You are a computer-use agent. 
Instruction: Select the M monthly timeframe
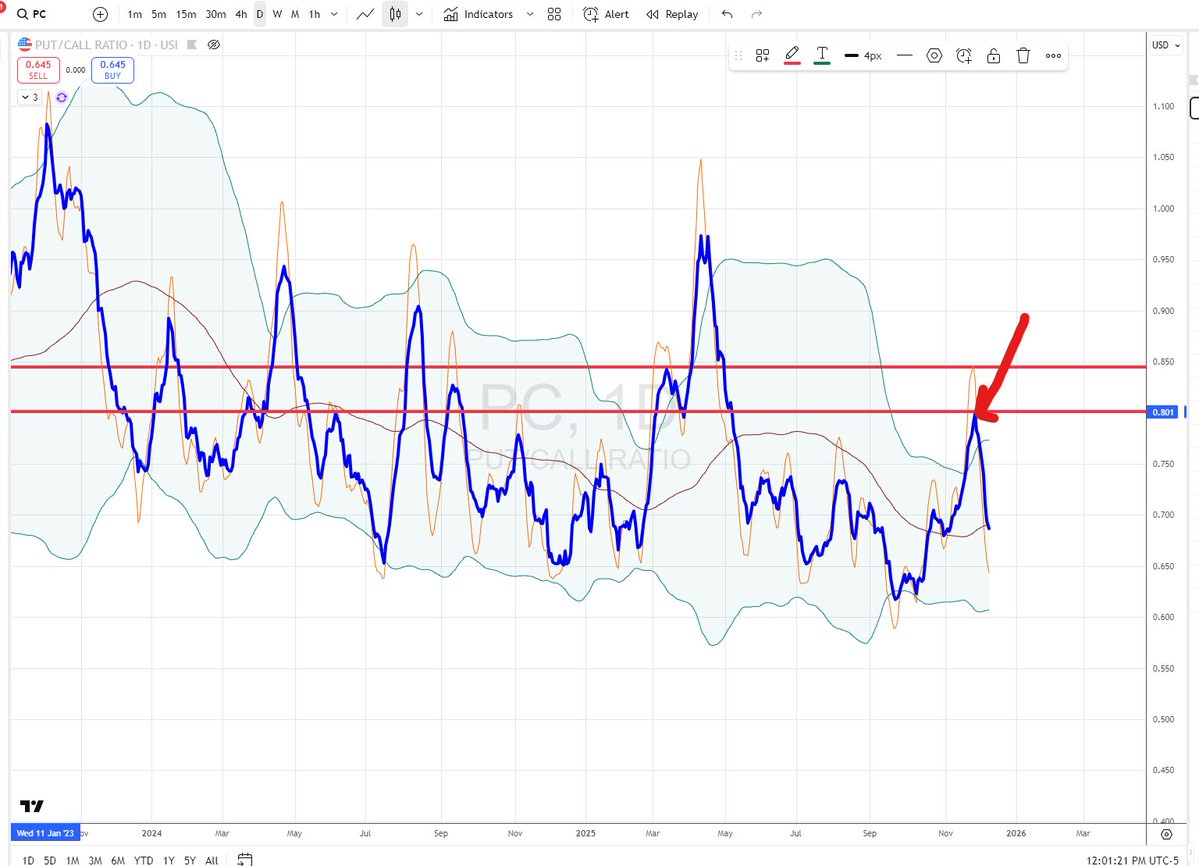(295, 15)
